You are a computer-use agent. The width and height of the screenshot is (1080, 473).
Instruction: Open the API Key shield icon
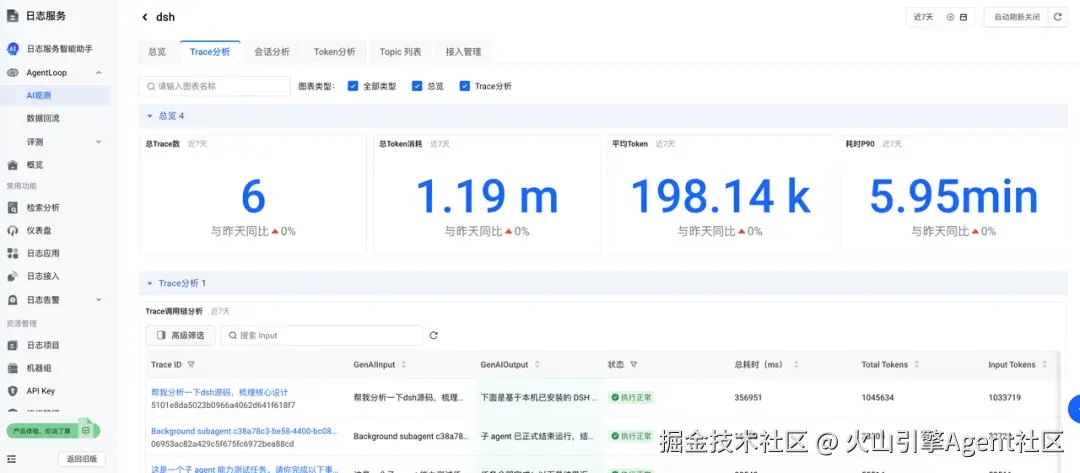12,390
